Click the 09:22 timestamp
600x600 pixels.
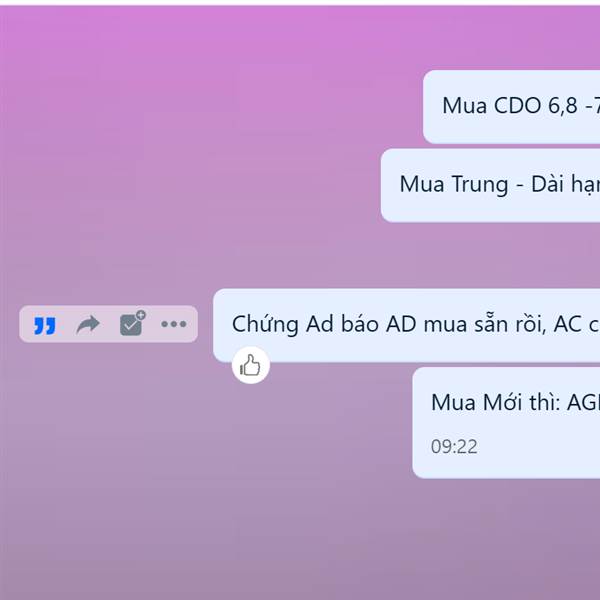tap(454, 447)
